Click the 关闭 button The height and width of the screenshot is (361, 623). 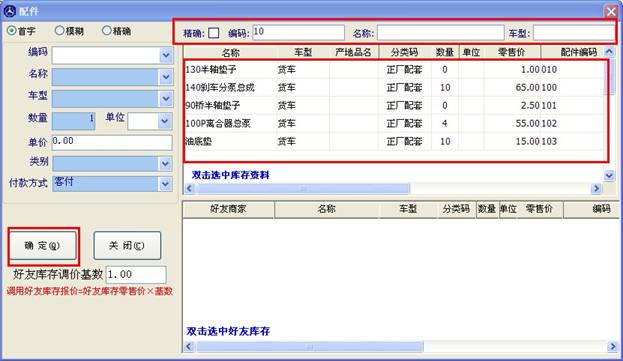(x=127, y=246)
